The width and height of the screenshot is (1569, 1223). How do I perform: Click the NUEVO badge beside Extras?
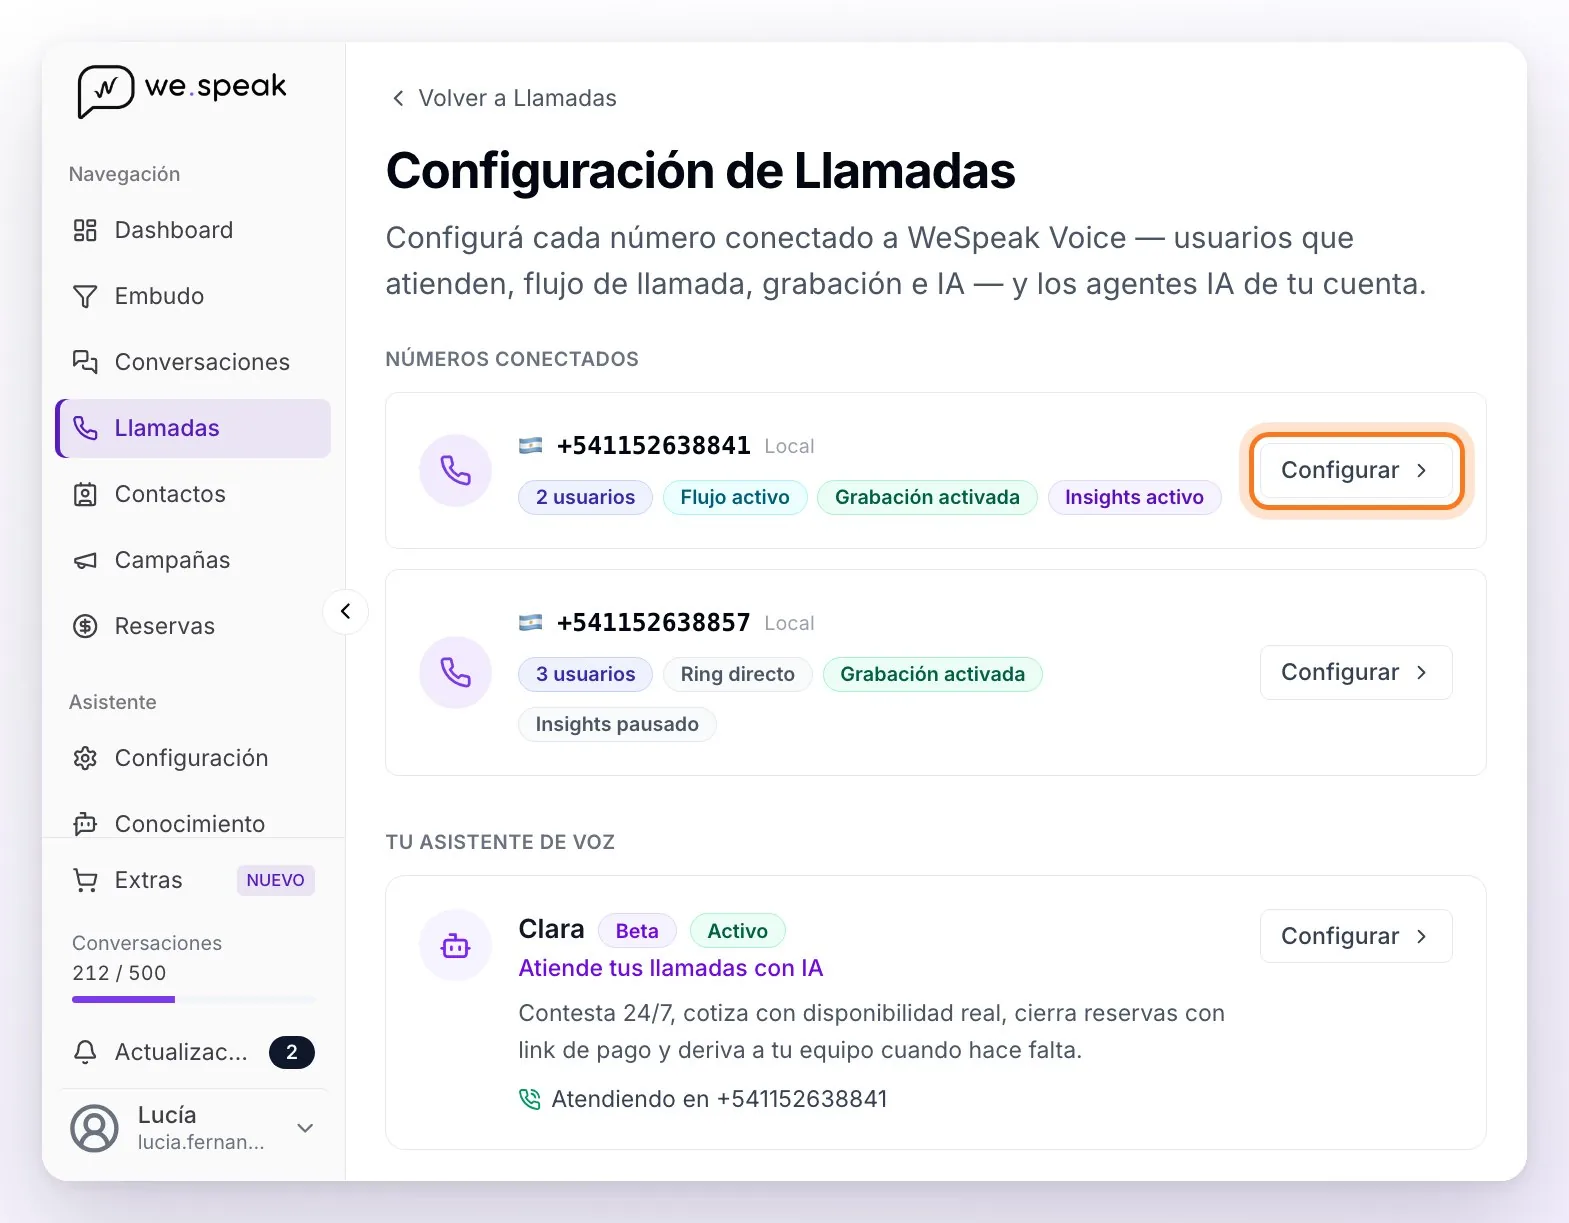pyautogui.click(x=276, y=880)
